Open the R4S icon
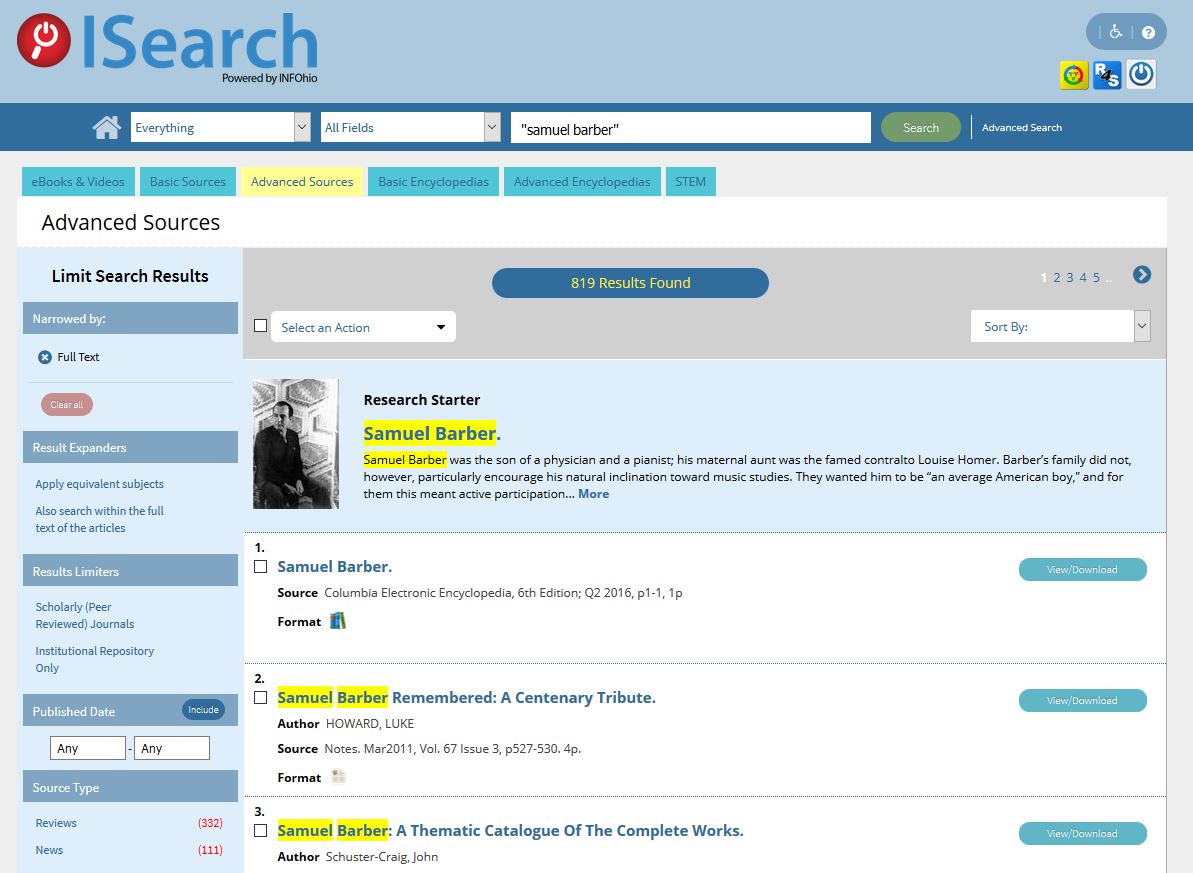 1107,75
